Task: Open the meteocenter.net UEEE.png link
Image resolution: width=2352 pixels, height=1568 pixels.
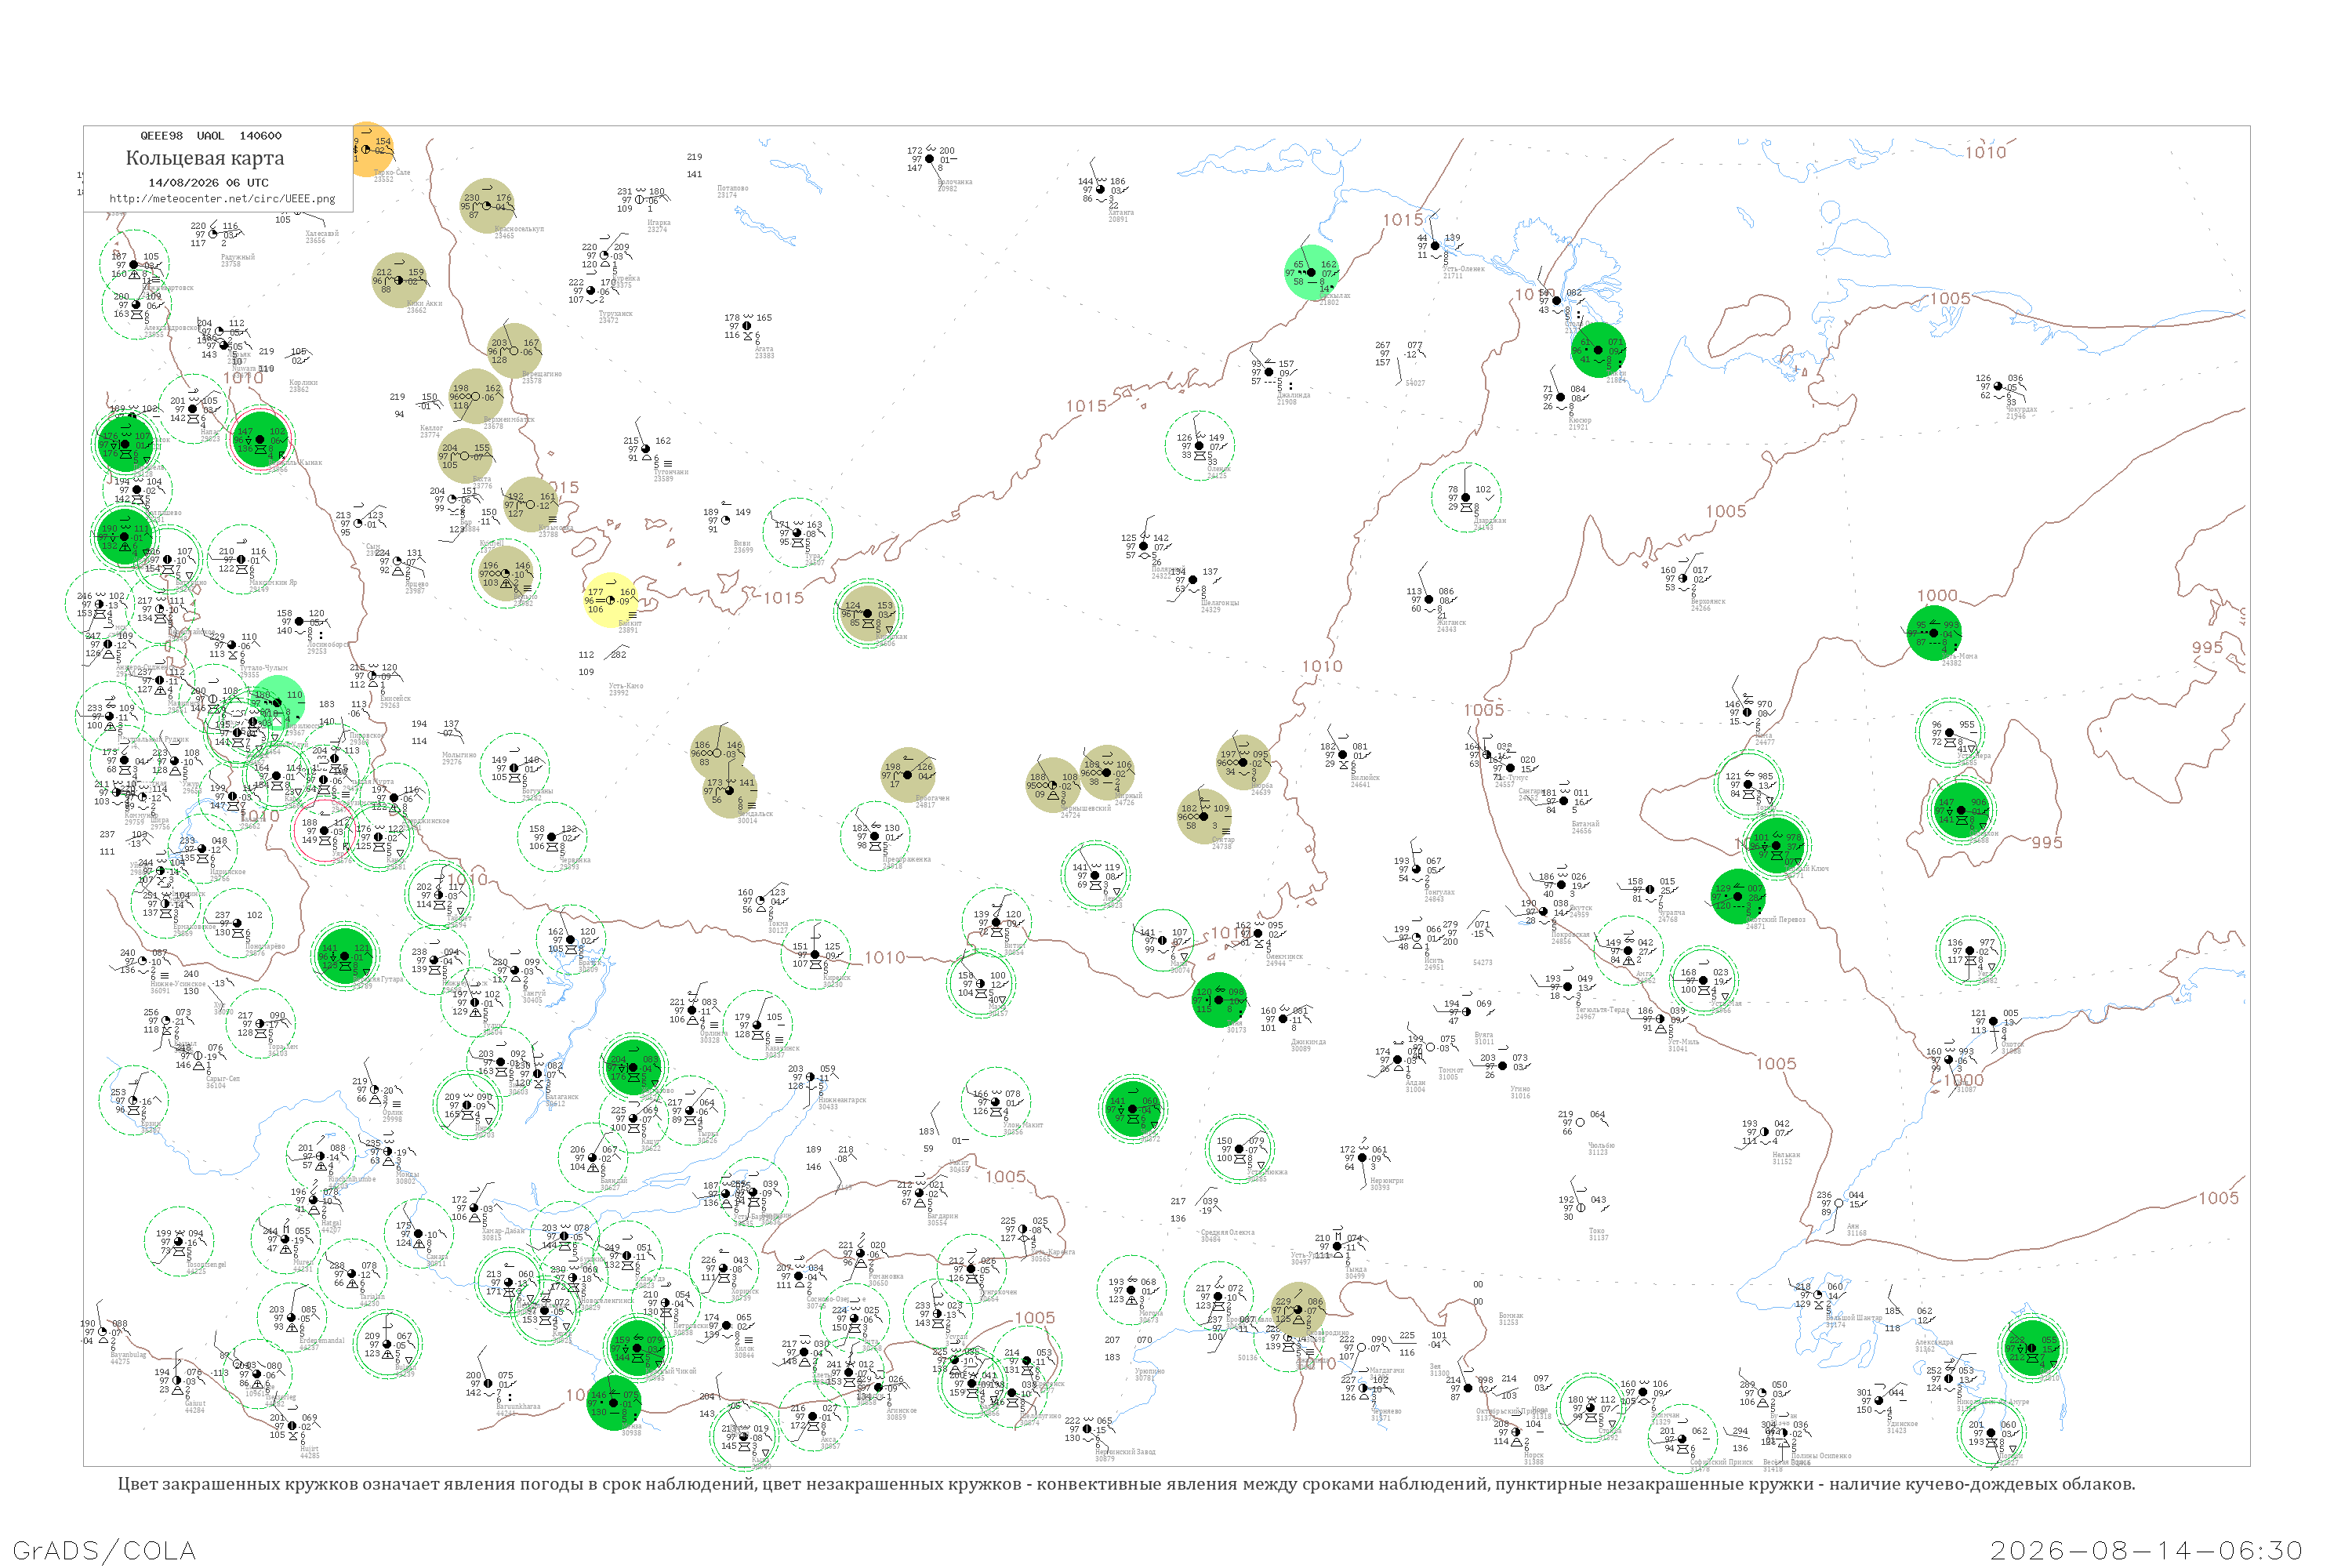Action: [x=222, y=198]
